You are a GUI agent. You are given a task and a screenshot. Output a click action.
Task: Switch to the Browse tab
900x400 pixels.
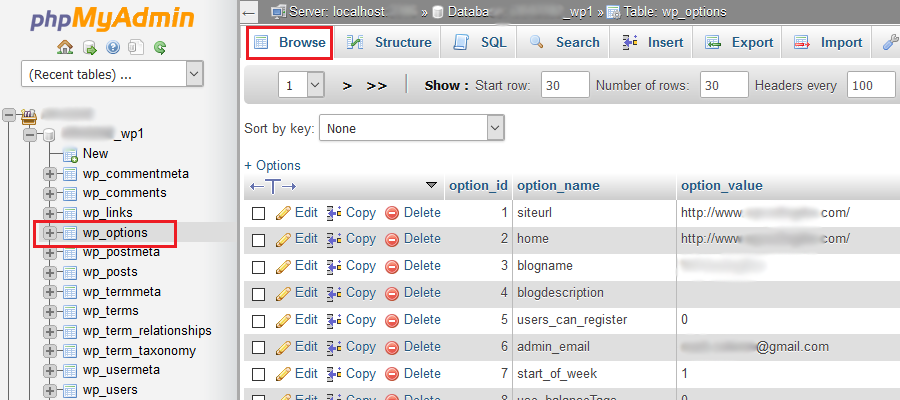[289, 42]
